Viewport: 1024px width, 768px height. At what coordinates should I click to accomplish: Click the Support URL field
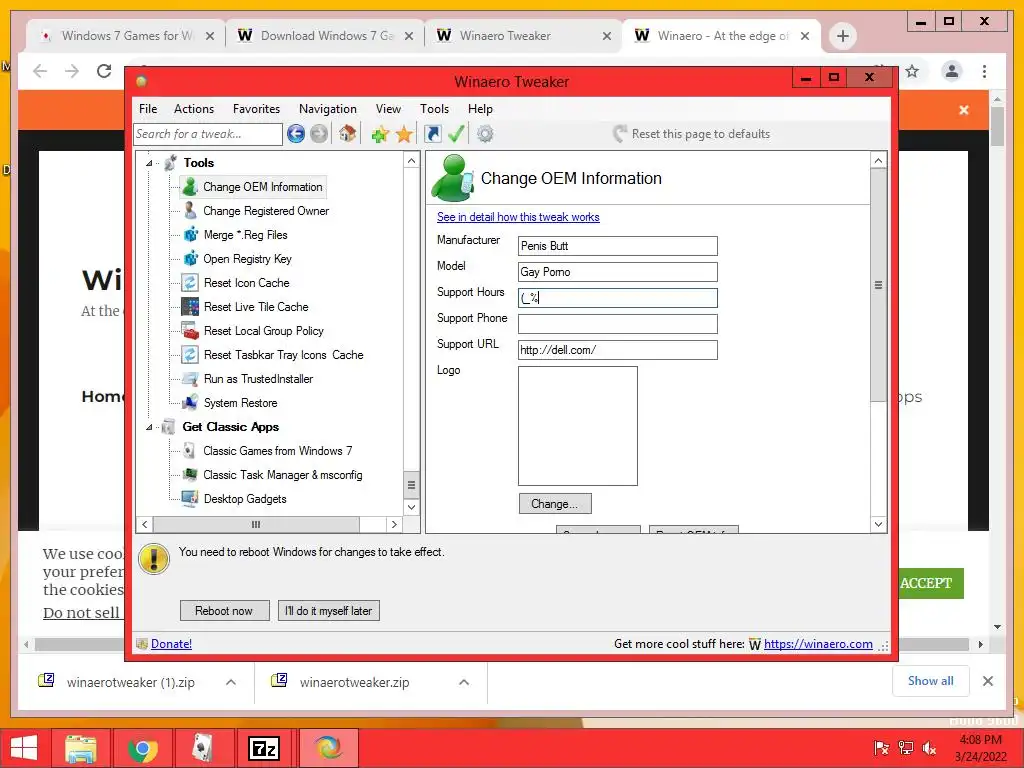click(618, 350)
